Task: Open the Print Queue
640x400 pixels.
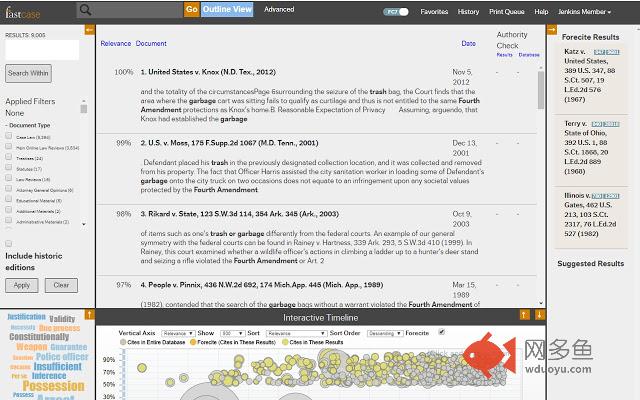Action: tap(507, 12)
